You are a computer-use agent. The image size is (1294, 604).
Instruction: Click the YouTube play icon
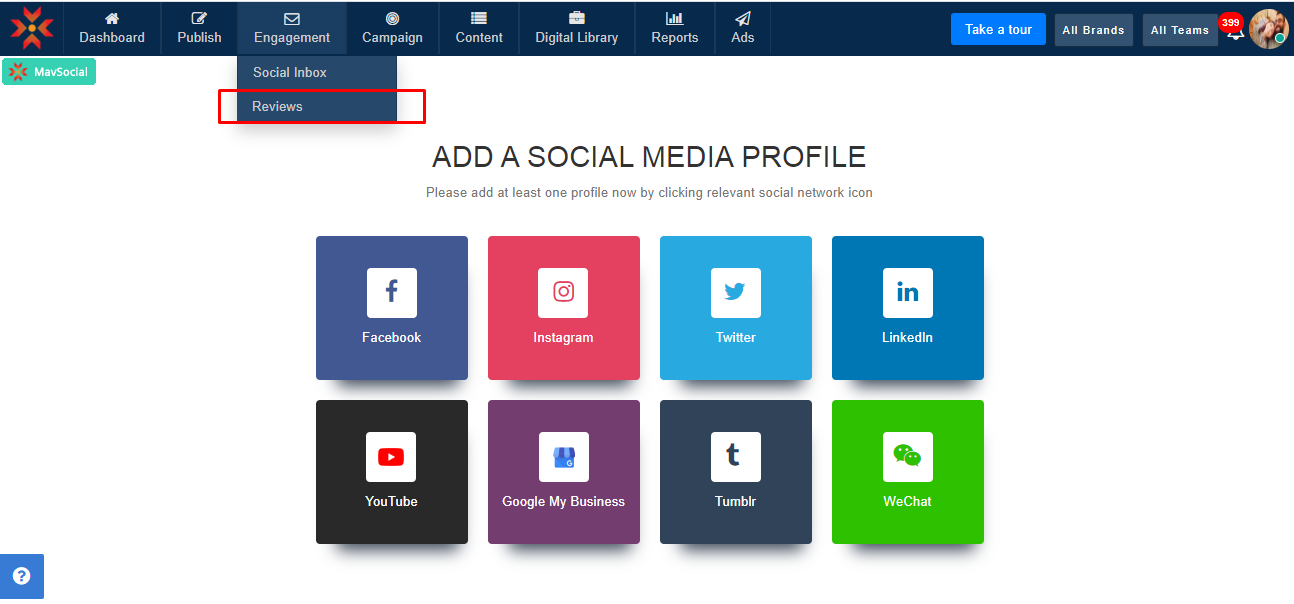(391, 457)
